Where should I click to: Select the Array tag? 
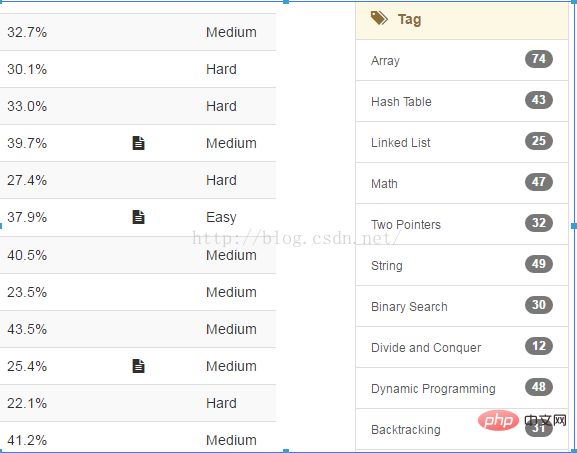click(462, 60)
